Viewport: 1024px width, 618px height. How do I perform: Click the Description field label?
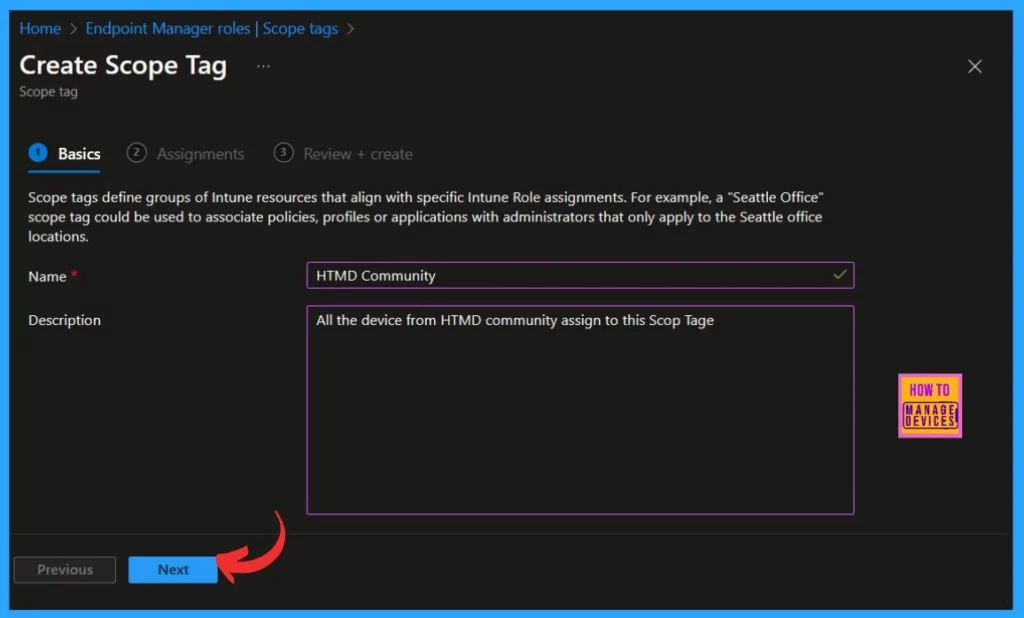point(65,320)
